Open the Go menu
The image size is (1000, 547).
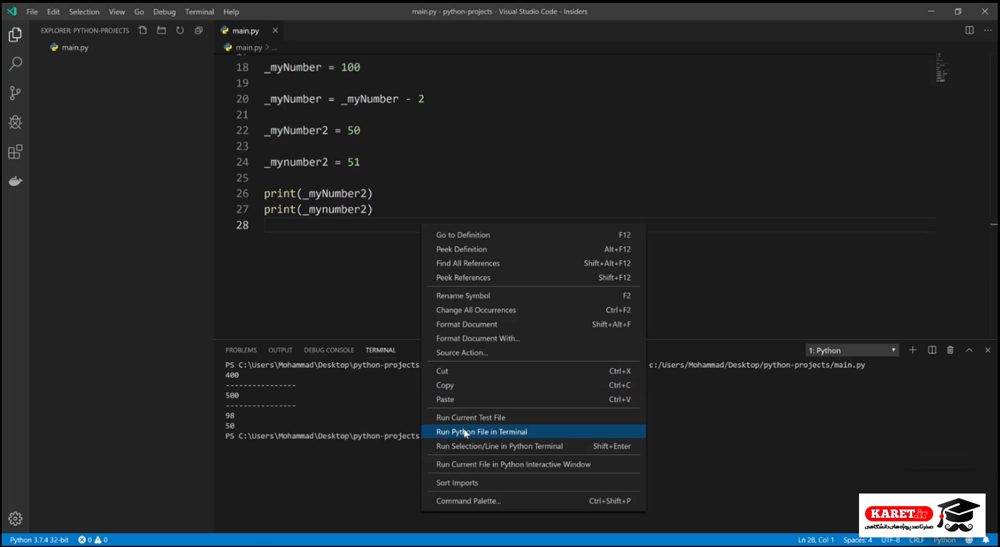point(139,11)
